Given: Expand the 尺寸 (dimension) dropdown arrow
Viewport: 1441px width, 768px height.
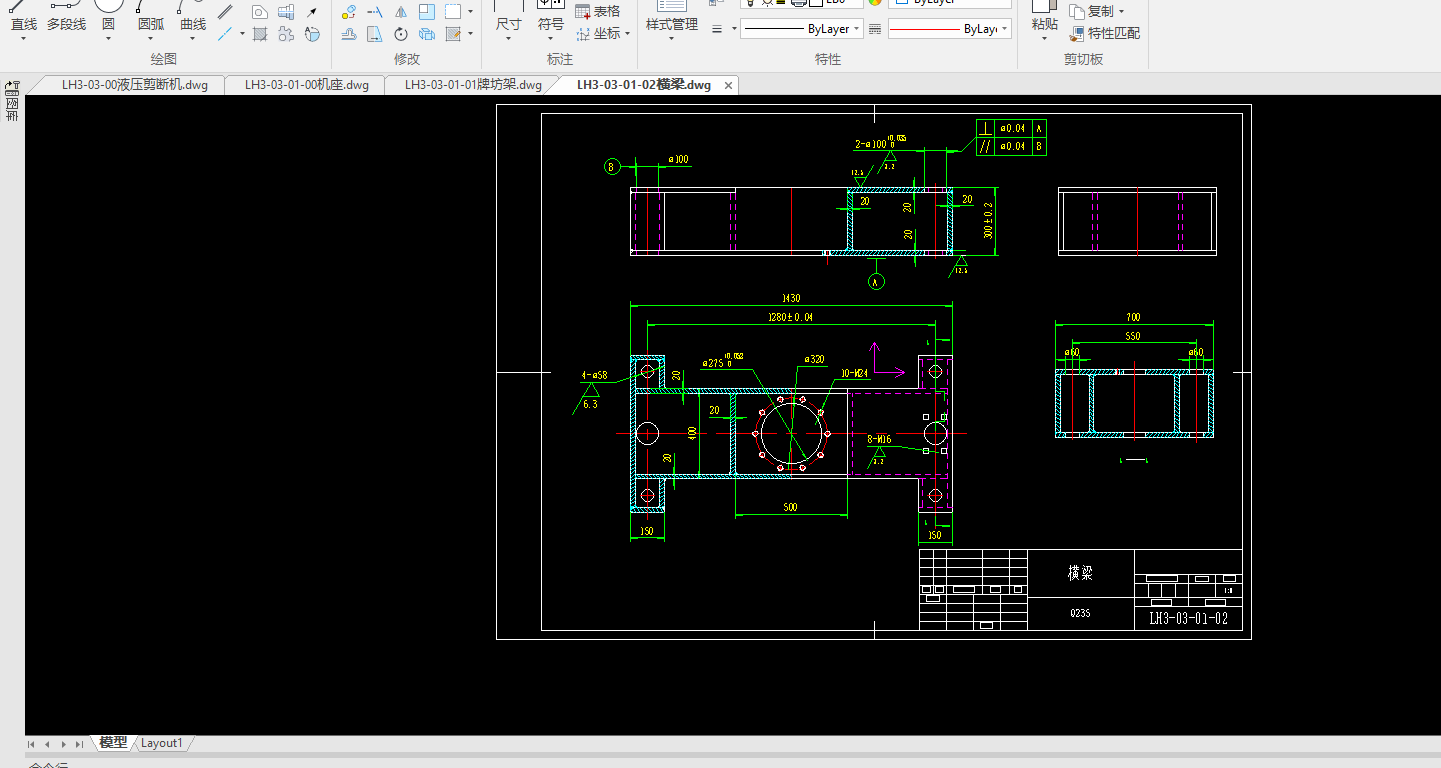Looking at the screenshot, I should [509, 38].
